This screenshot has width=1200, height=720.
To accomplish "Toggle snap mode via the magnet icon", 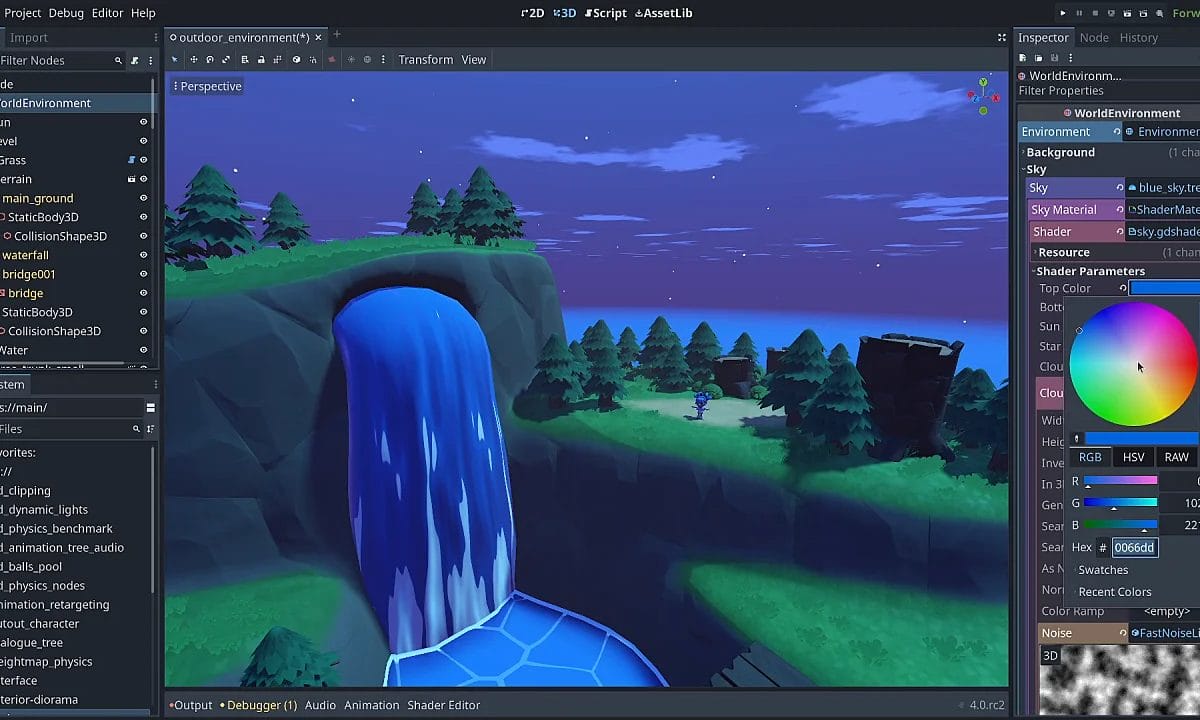I will pyautogui.click(x=313, y=60).
